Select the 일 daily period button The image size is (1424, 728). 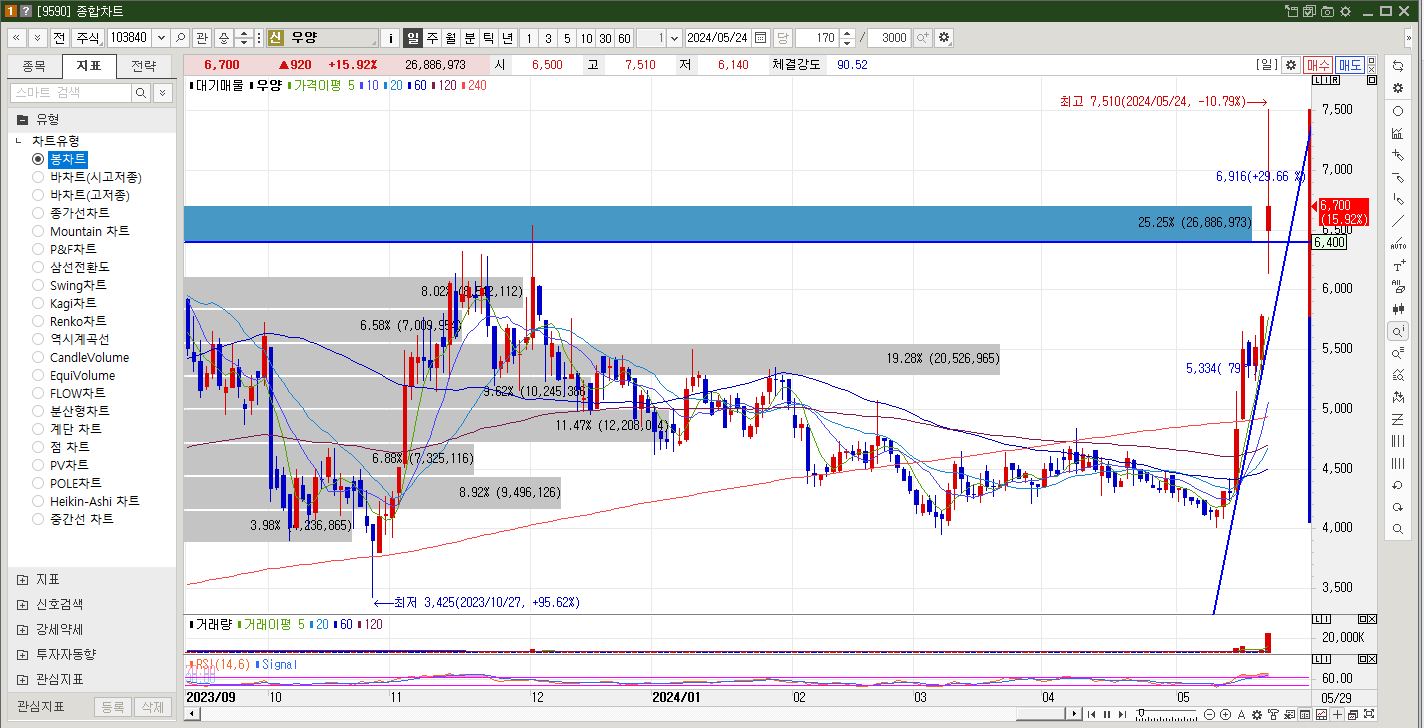pos(413,38)
